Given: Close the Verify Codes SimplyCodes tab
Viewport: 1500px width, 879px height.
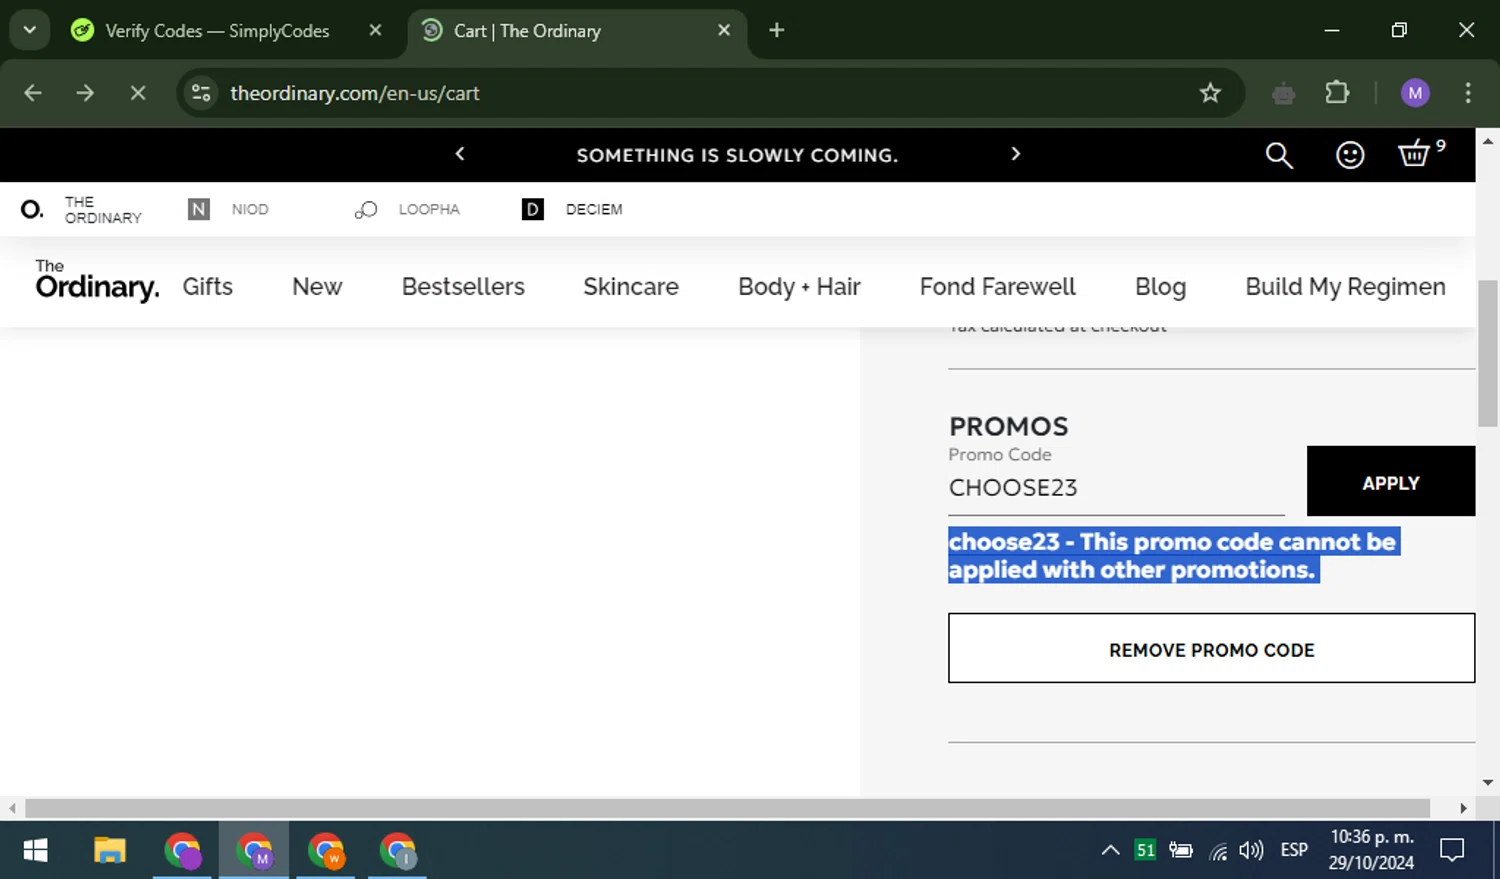Looking at the screenshot, I should tap(375, 30).
